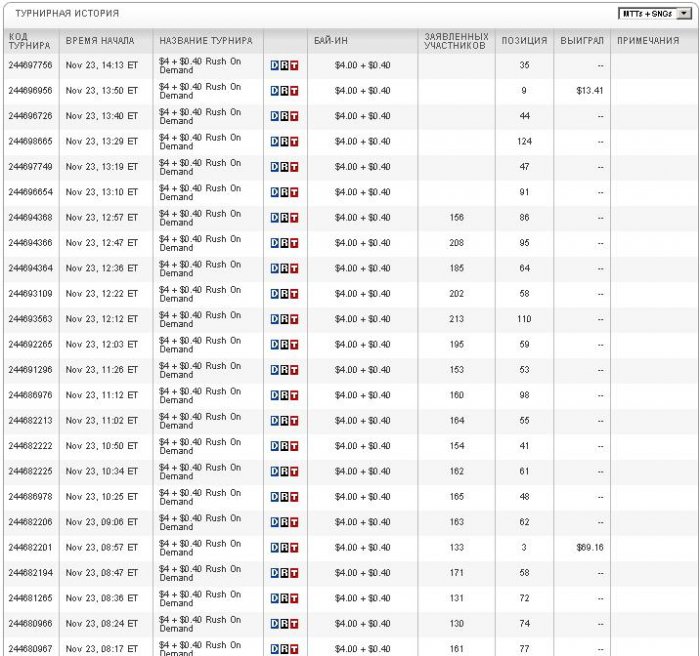Viewport: 700px width, 656px height.
Task: Click the T icon in the 14:13 ET row
Action: coord(294,66)
